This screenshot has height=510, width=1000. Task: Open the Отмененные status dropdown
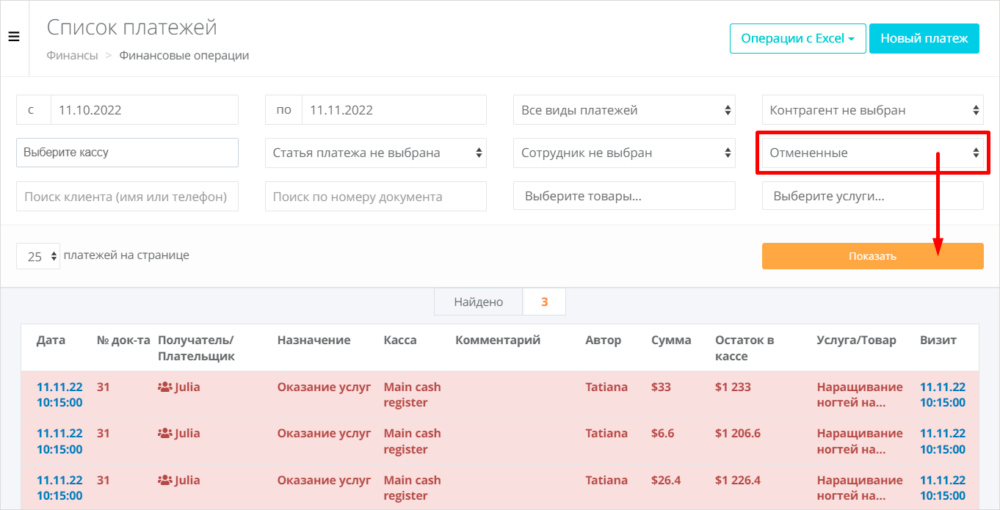pos(872,153)
